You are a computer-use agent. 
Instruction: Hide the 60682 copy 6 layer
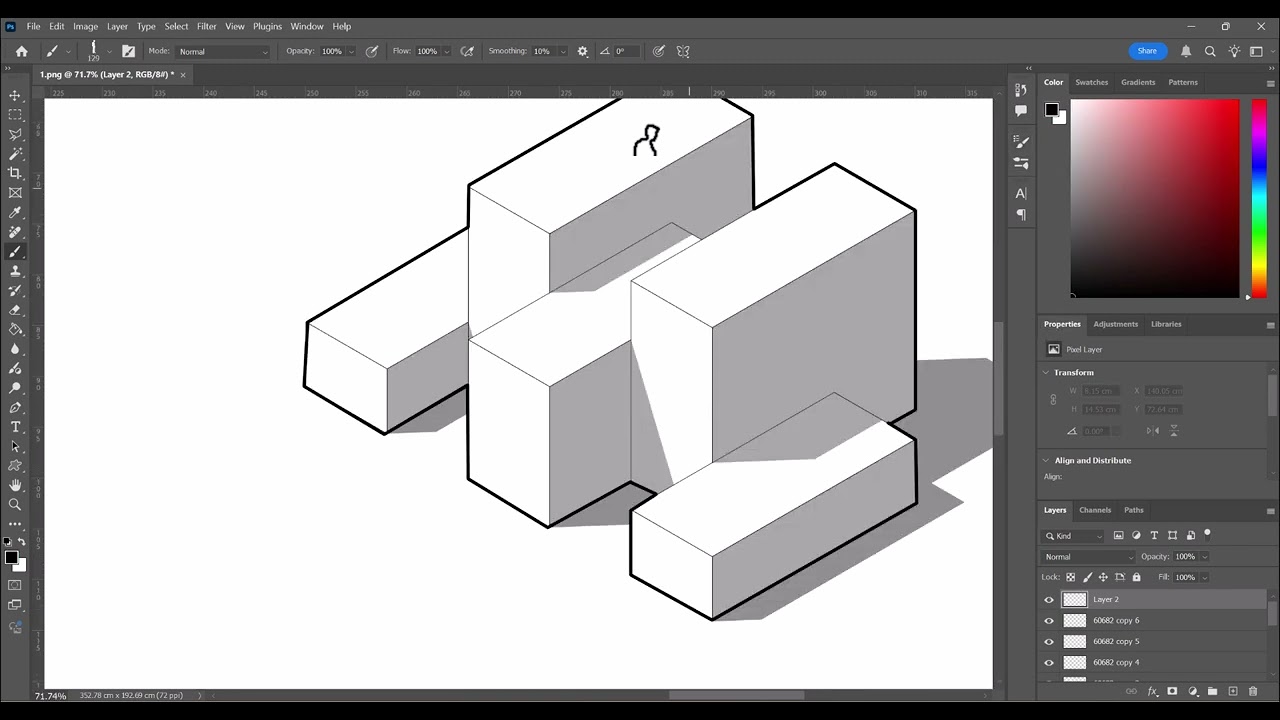pyautogui.click(x=1049, y=621)
